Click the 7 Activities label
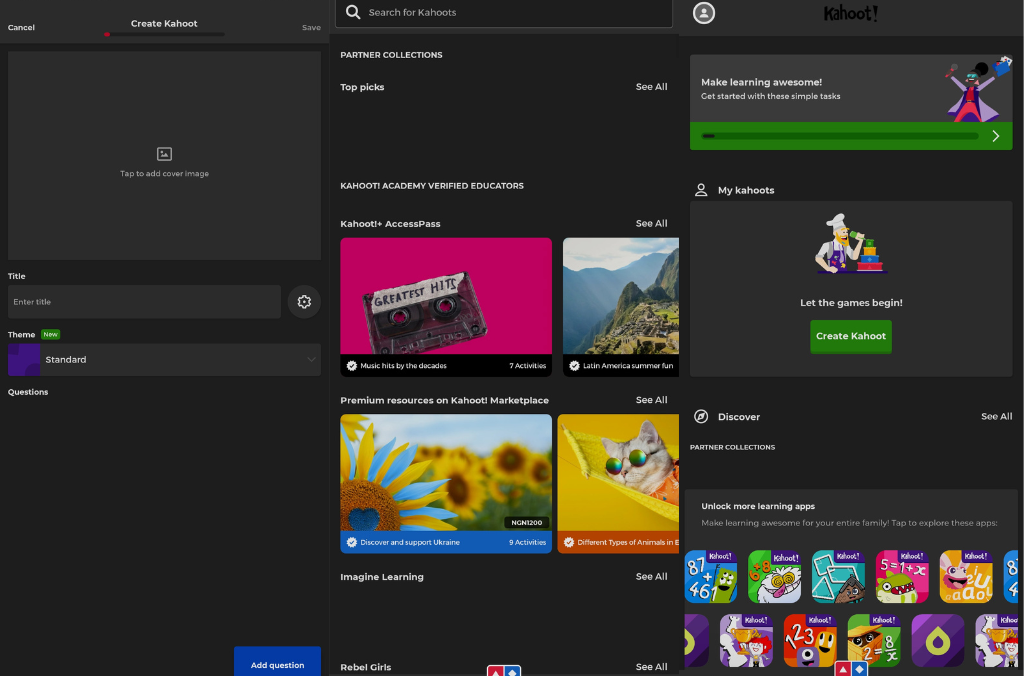 pyautogui.click(x=528, y=366)
